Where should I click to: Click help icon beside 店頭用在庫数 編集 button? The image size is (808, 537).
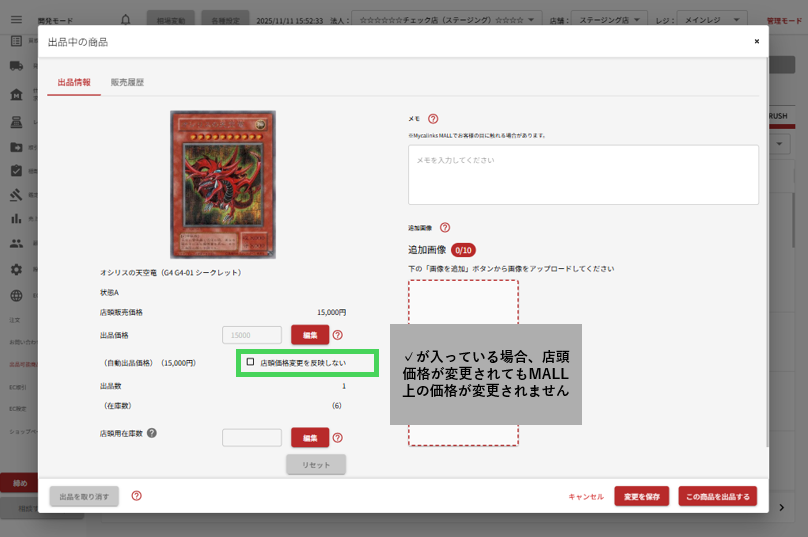pos(338,437)
